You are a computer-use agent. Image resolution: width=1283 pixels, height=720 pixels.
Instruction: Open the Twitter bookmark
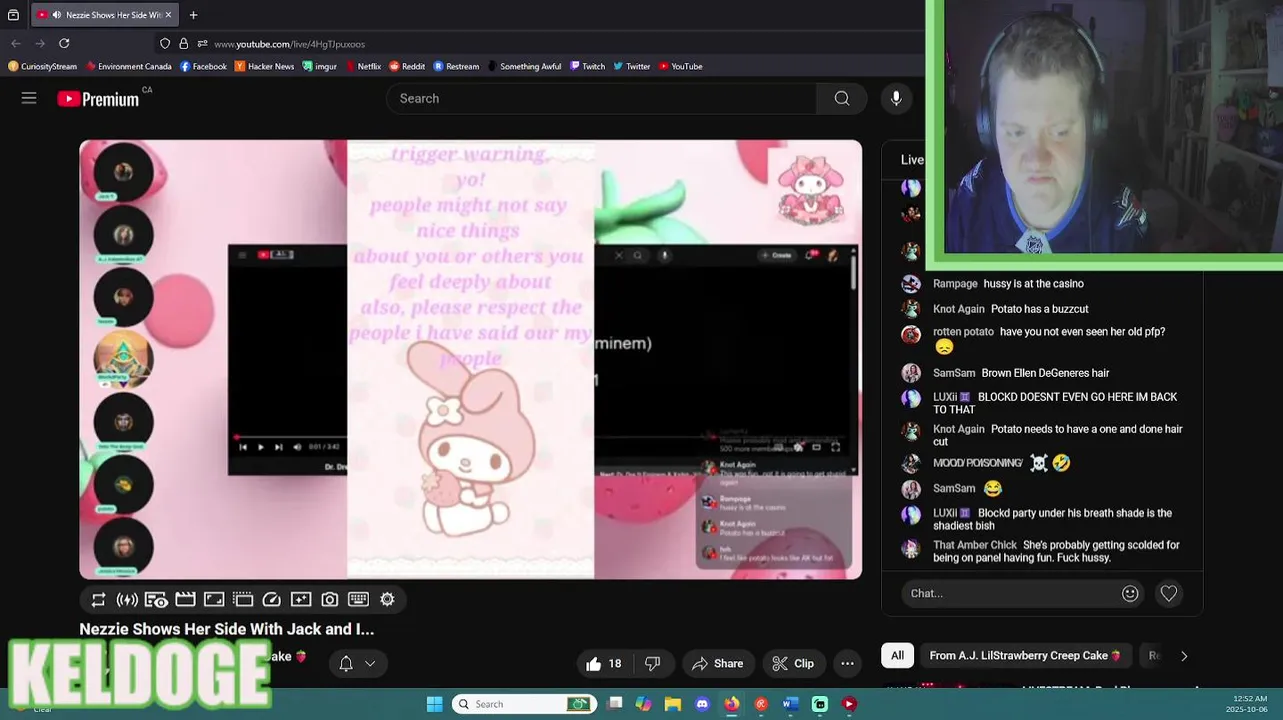pyautogui.click(x=632, y=66)
